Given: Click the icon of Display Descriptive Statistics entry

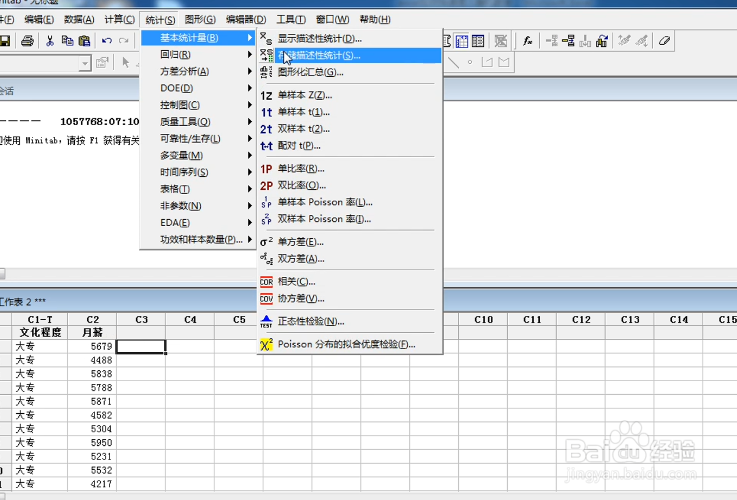Looking at the screenshot, I should 266,38.
